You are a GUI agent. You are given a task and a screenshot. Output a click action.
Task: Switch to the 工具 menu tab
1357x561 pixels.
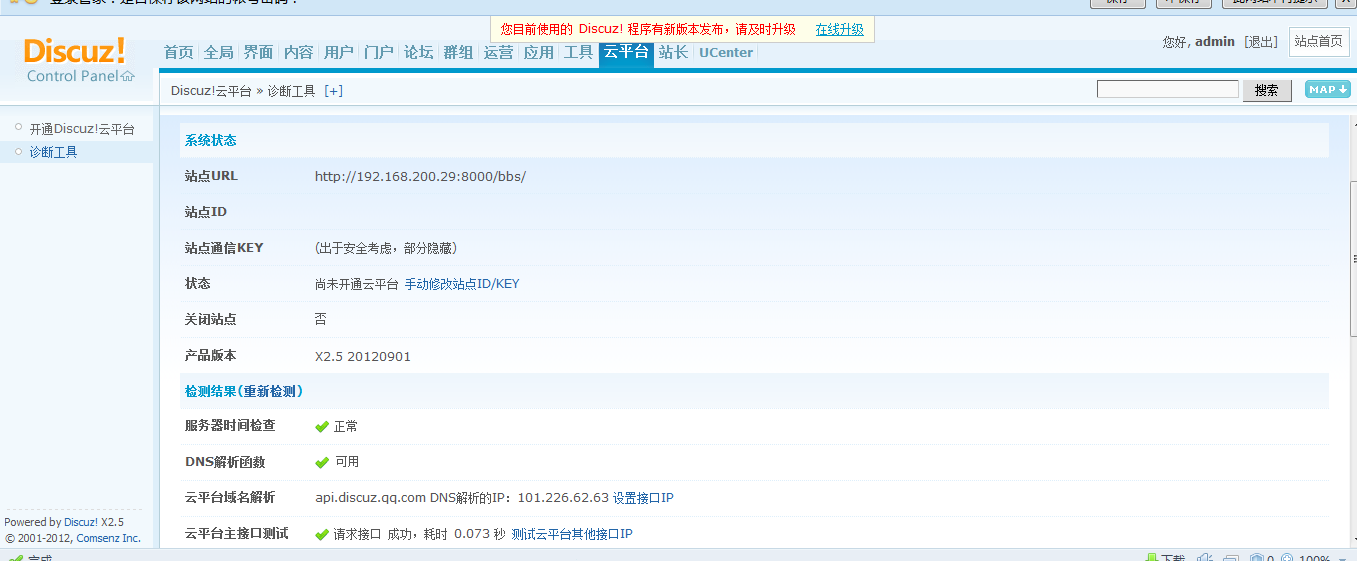pyautogui.click(x=579, y=52)
